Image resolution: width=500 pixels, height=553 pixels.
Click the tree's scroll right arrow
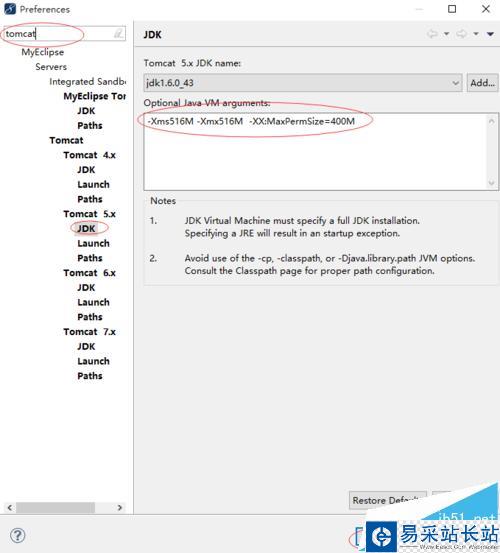tap(120, 508)
